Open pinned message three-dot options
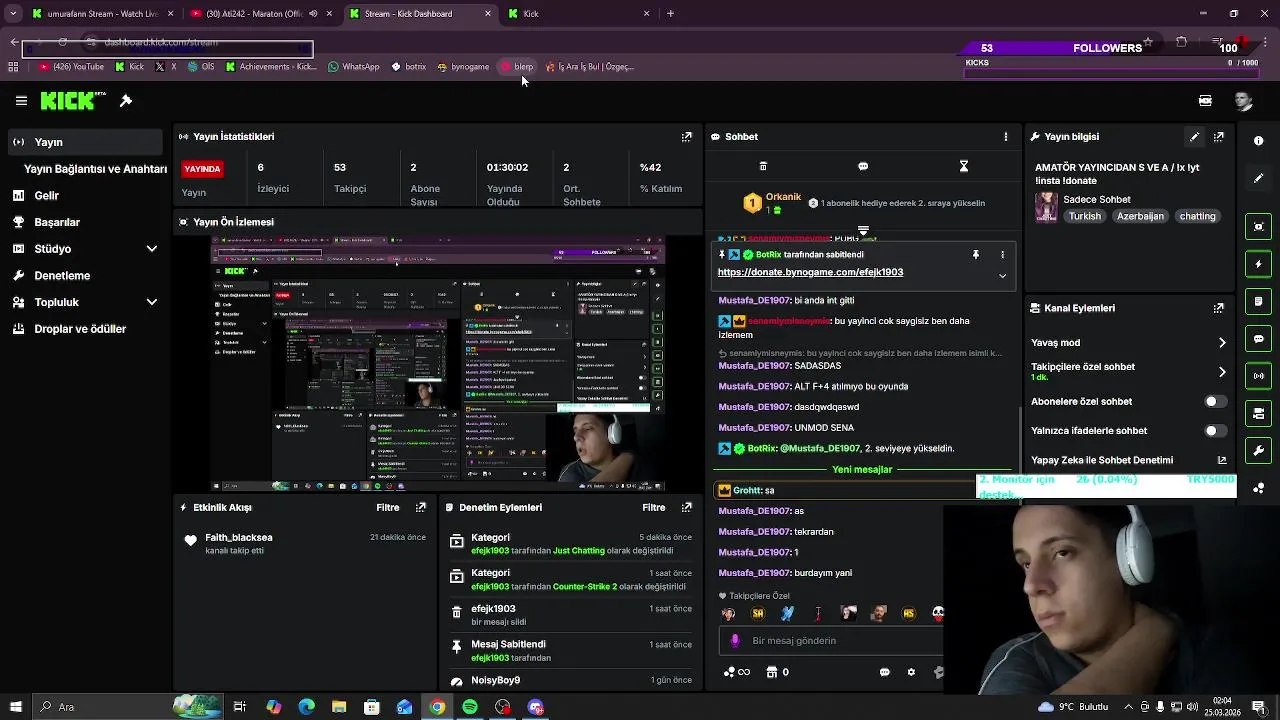Viewport: 1280px width, 720px height. tap(1002, 255)
